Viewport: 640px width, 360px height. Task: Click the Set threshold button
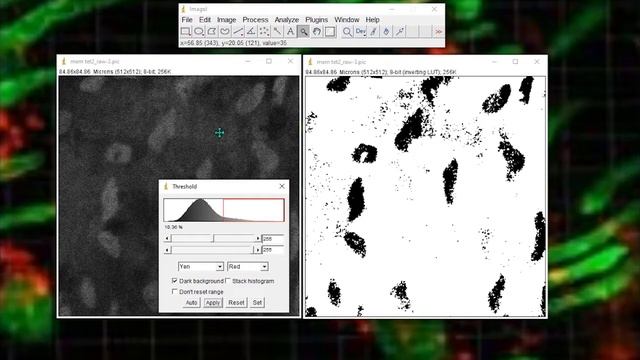(x=258, y=302)
